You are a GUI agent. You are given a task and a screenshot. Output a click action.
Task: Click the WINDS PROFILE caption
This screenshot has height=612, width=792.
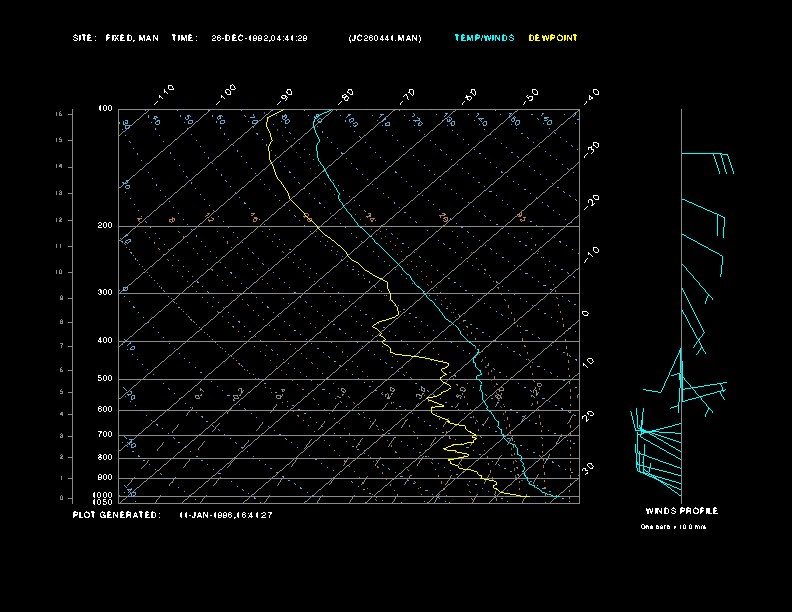(681, 510)
